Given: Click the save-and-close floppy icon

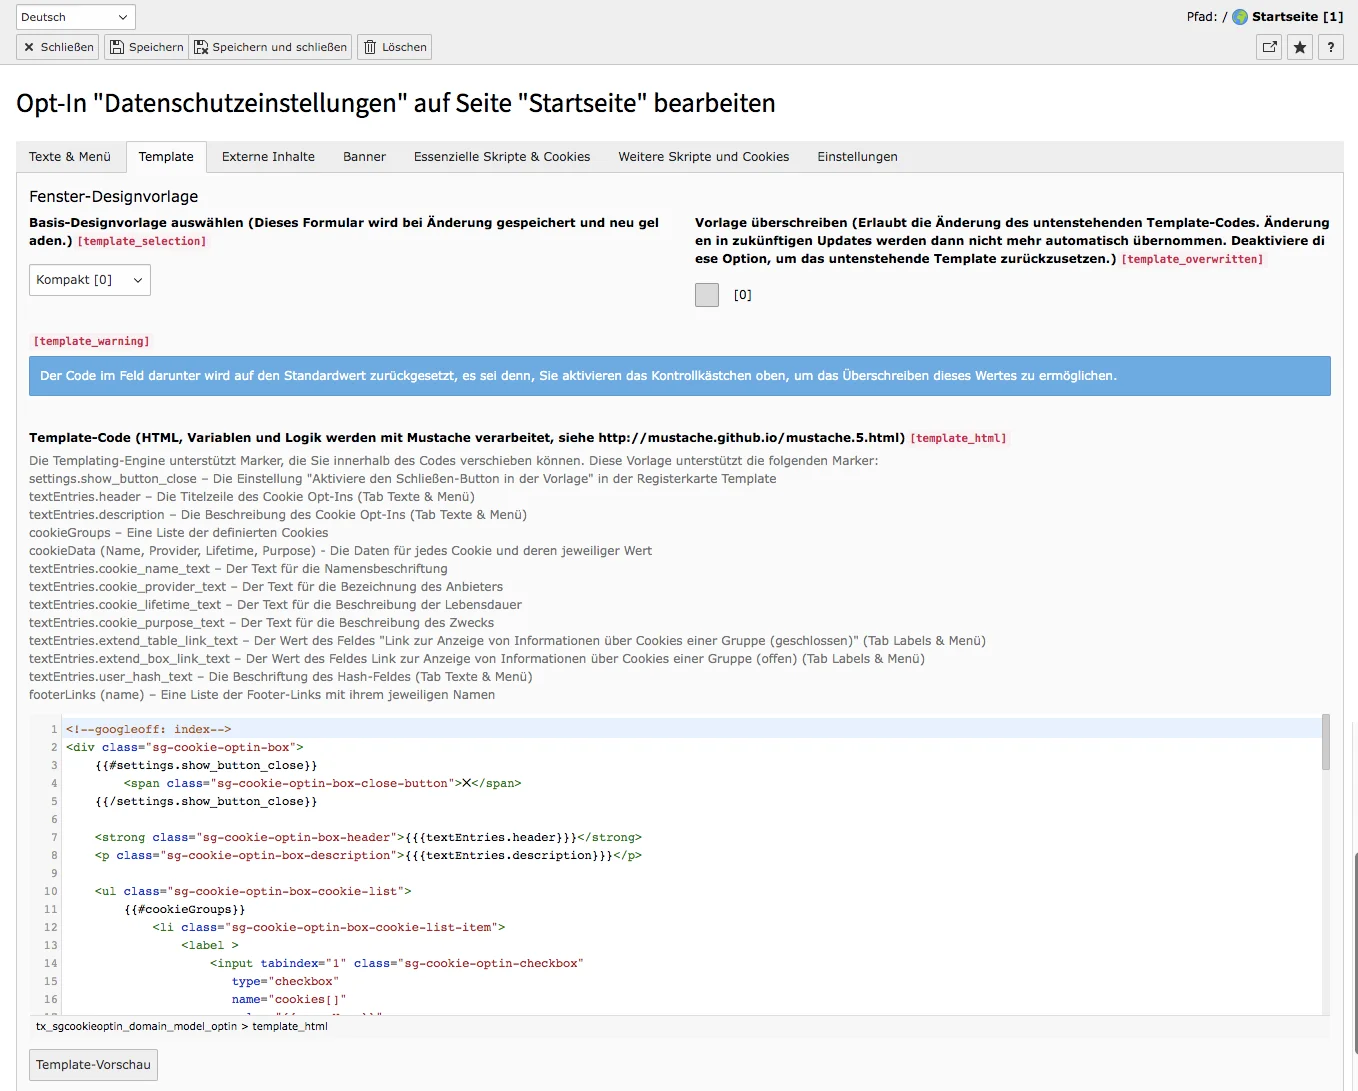Looking at the screenshot, I should click(200, 47).
